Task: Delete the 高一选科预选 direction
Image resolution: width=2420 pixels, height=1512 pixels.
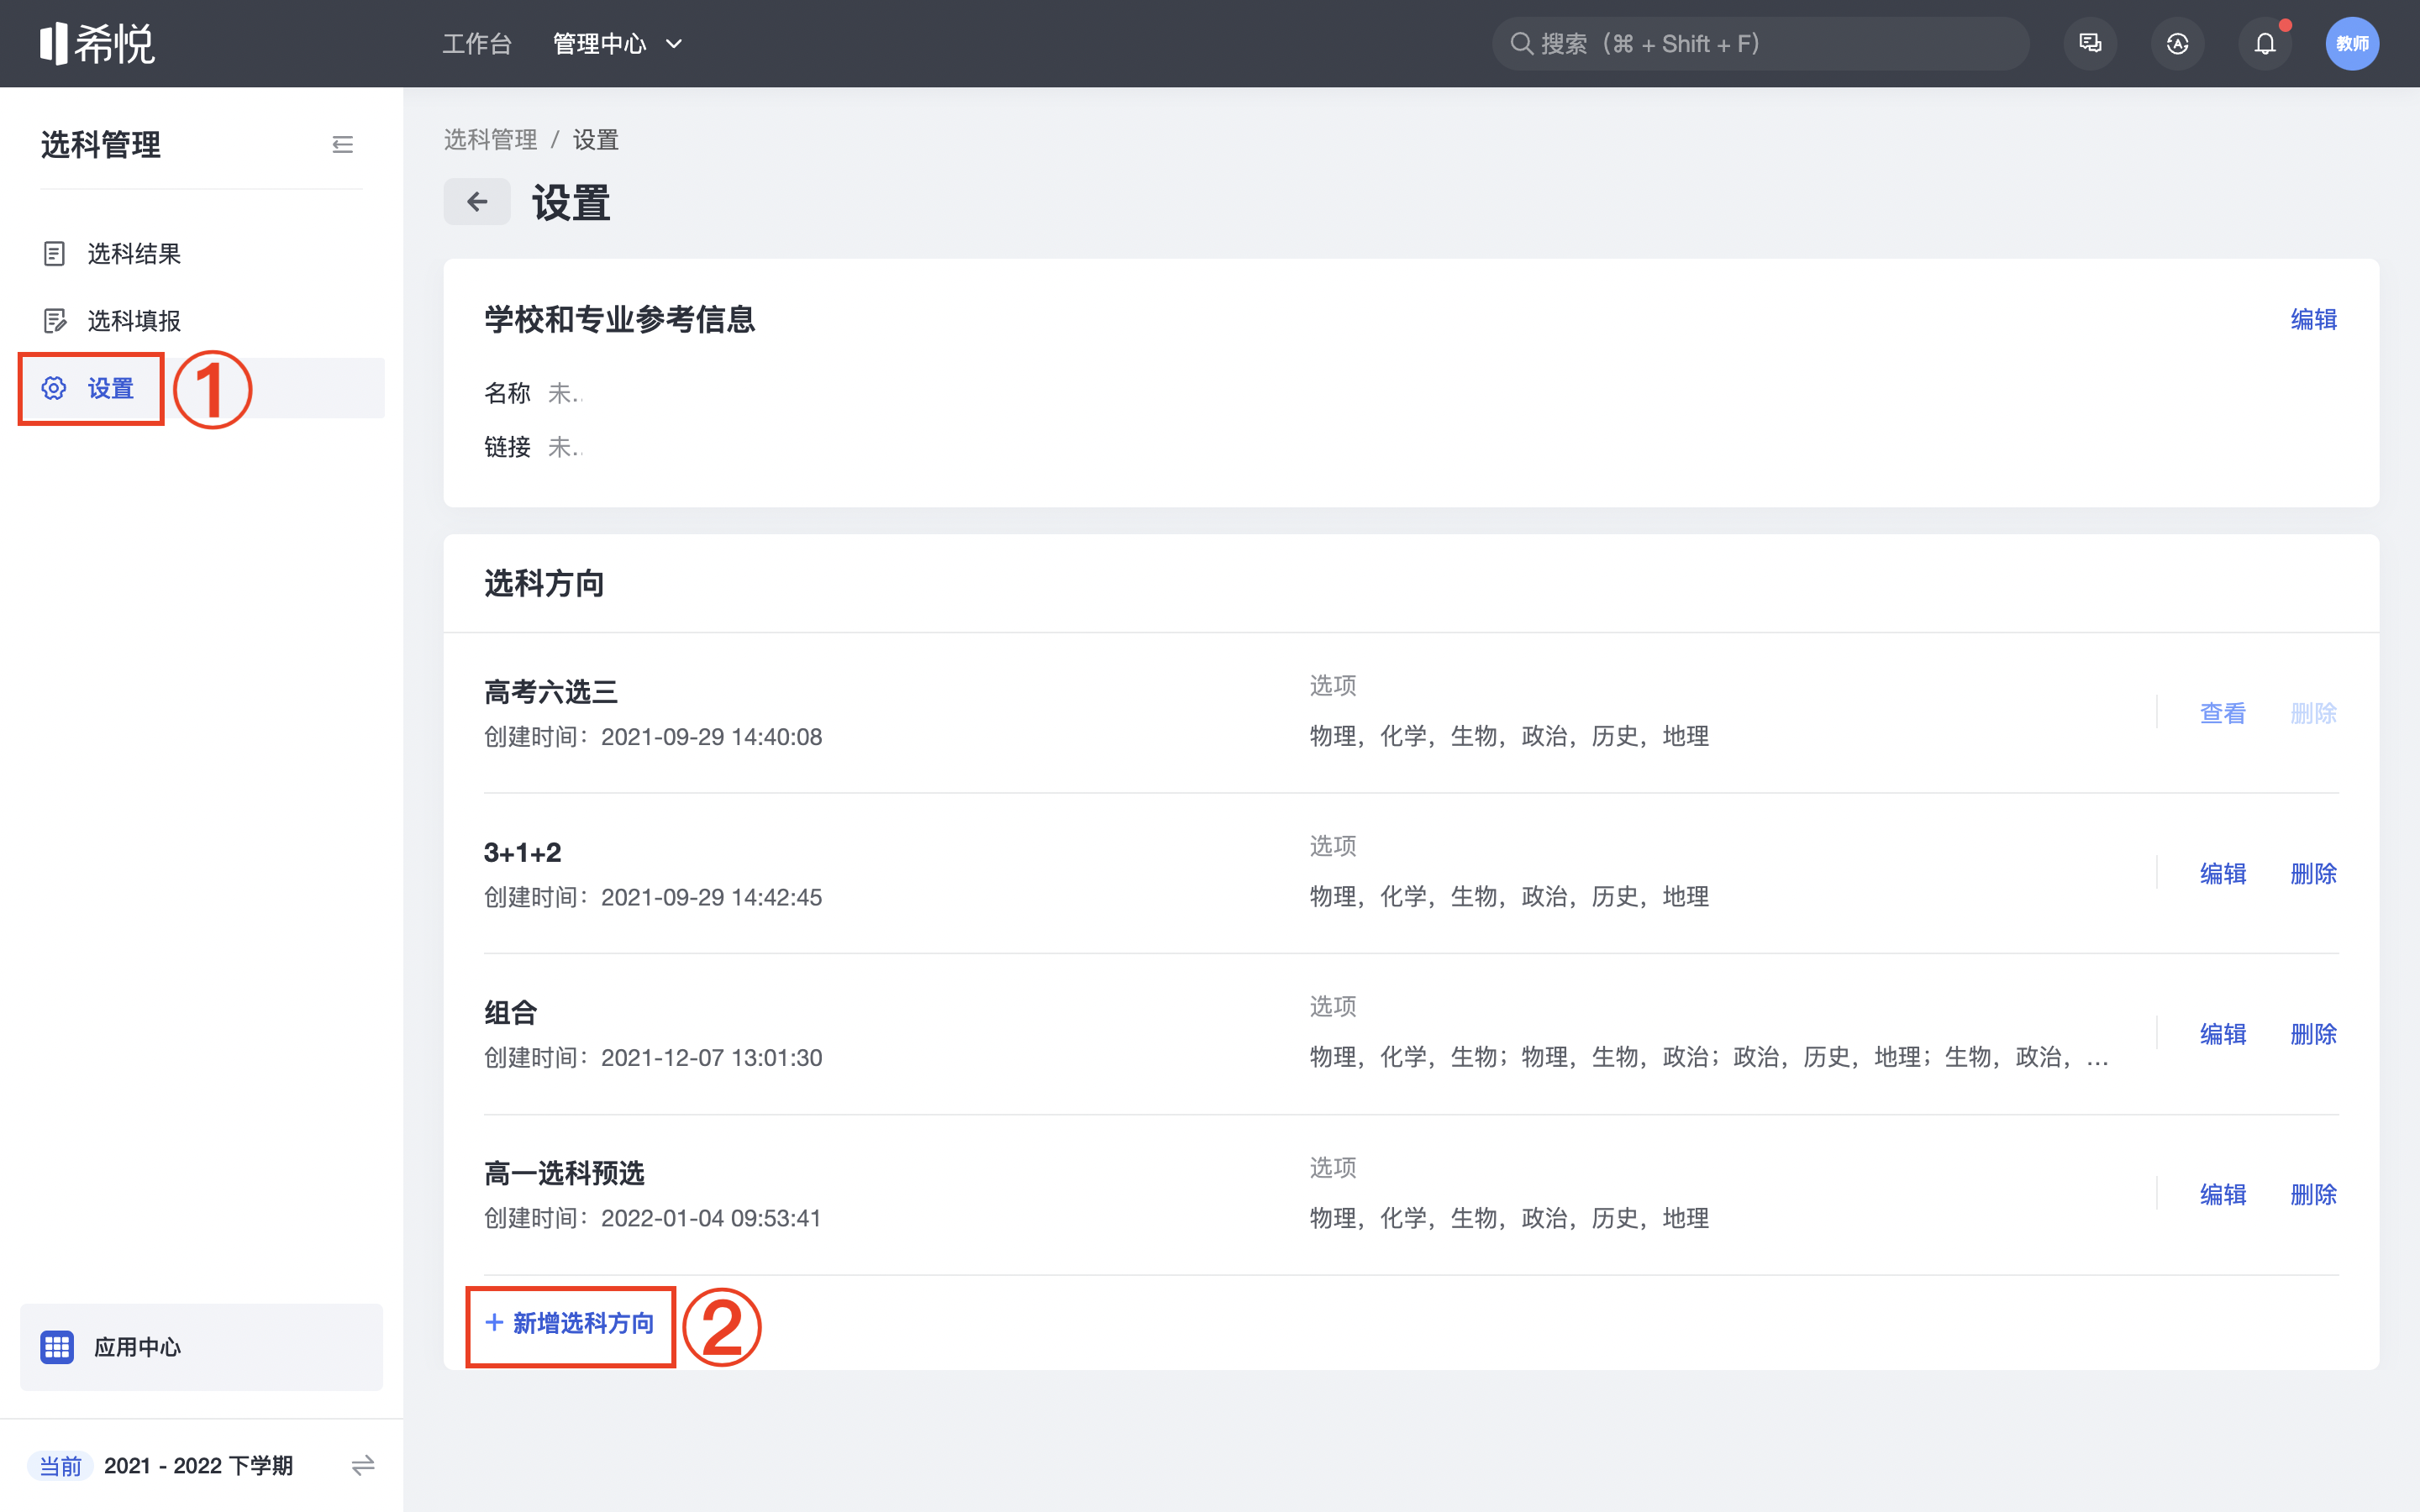Action: click(x=2313, y=1195)
